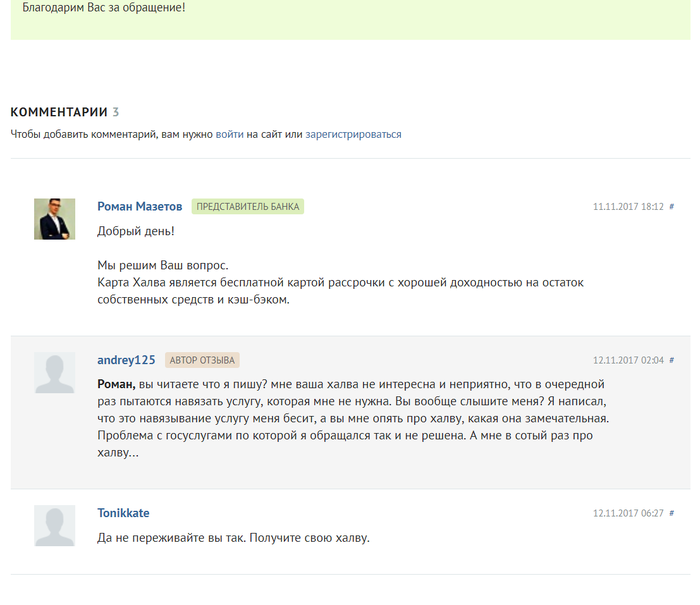700x605 pixels.
Task: Click the 'войти' login link
Action: pyautogui.click(x=229, y=134)
